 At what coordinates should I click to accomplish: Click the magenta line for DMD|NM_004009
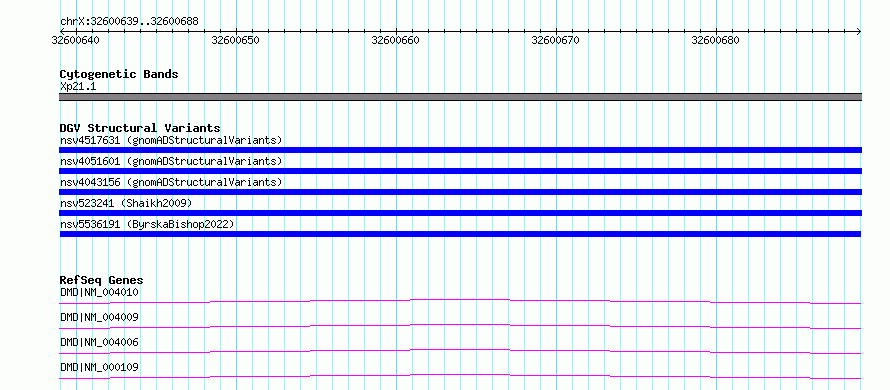point(460,326)
